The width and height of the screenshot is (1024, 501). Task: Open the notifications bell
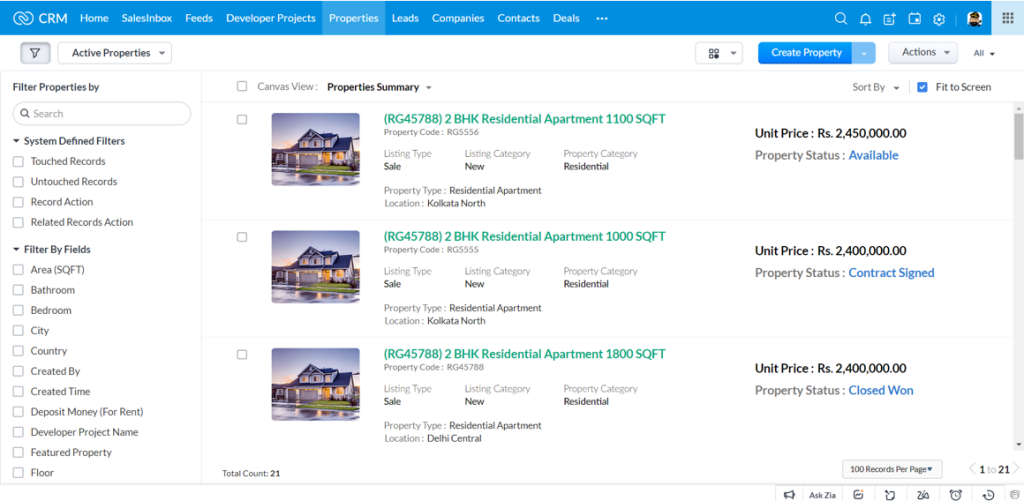865,18
